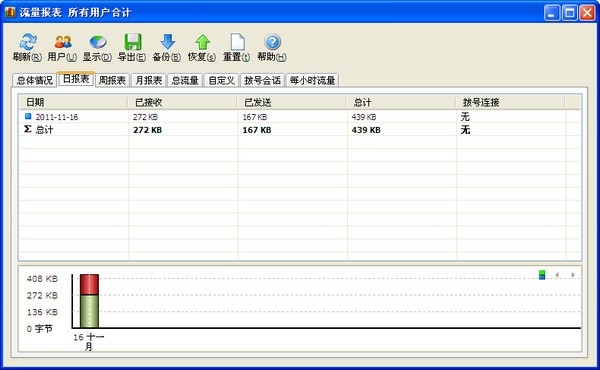The width and height of the screenshot is (600, 370).
Task: Open the 用户 users icon
Action: [63, 42]
